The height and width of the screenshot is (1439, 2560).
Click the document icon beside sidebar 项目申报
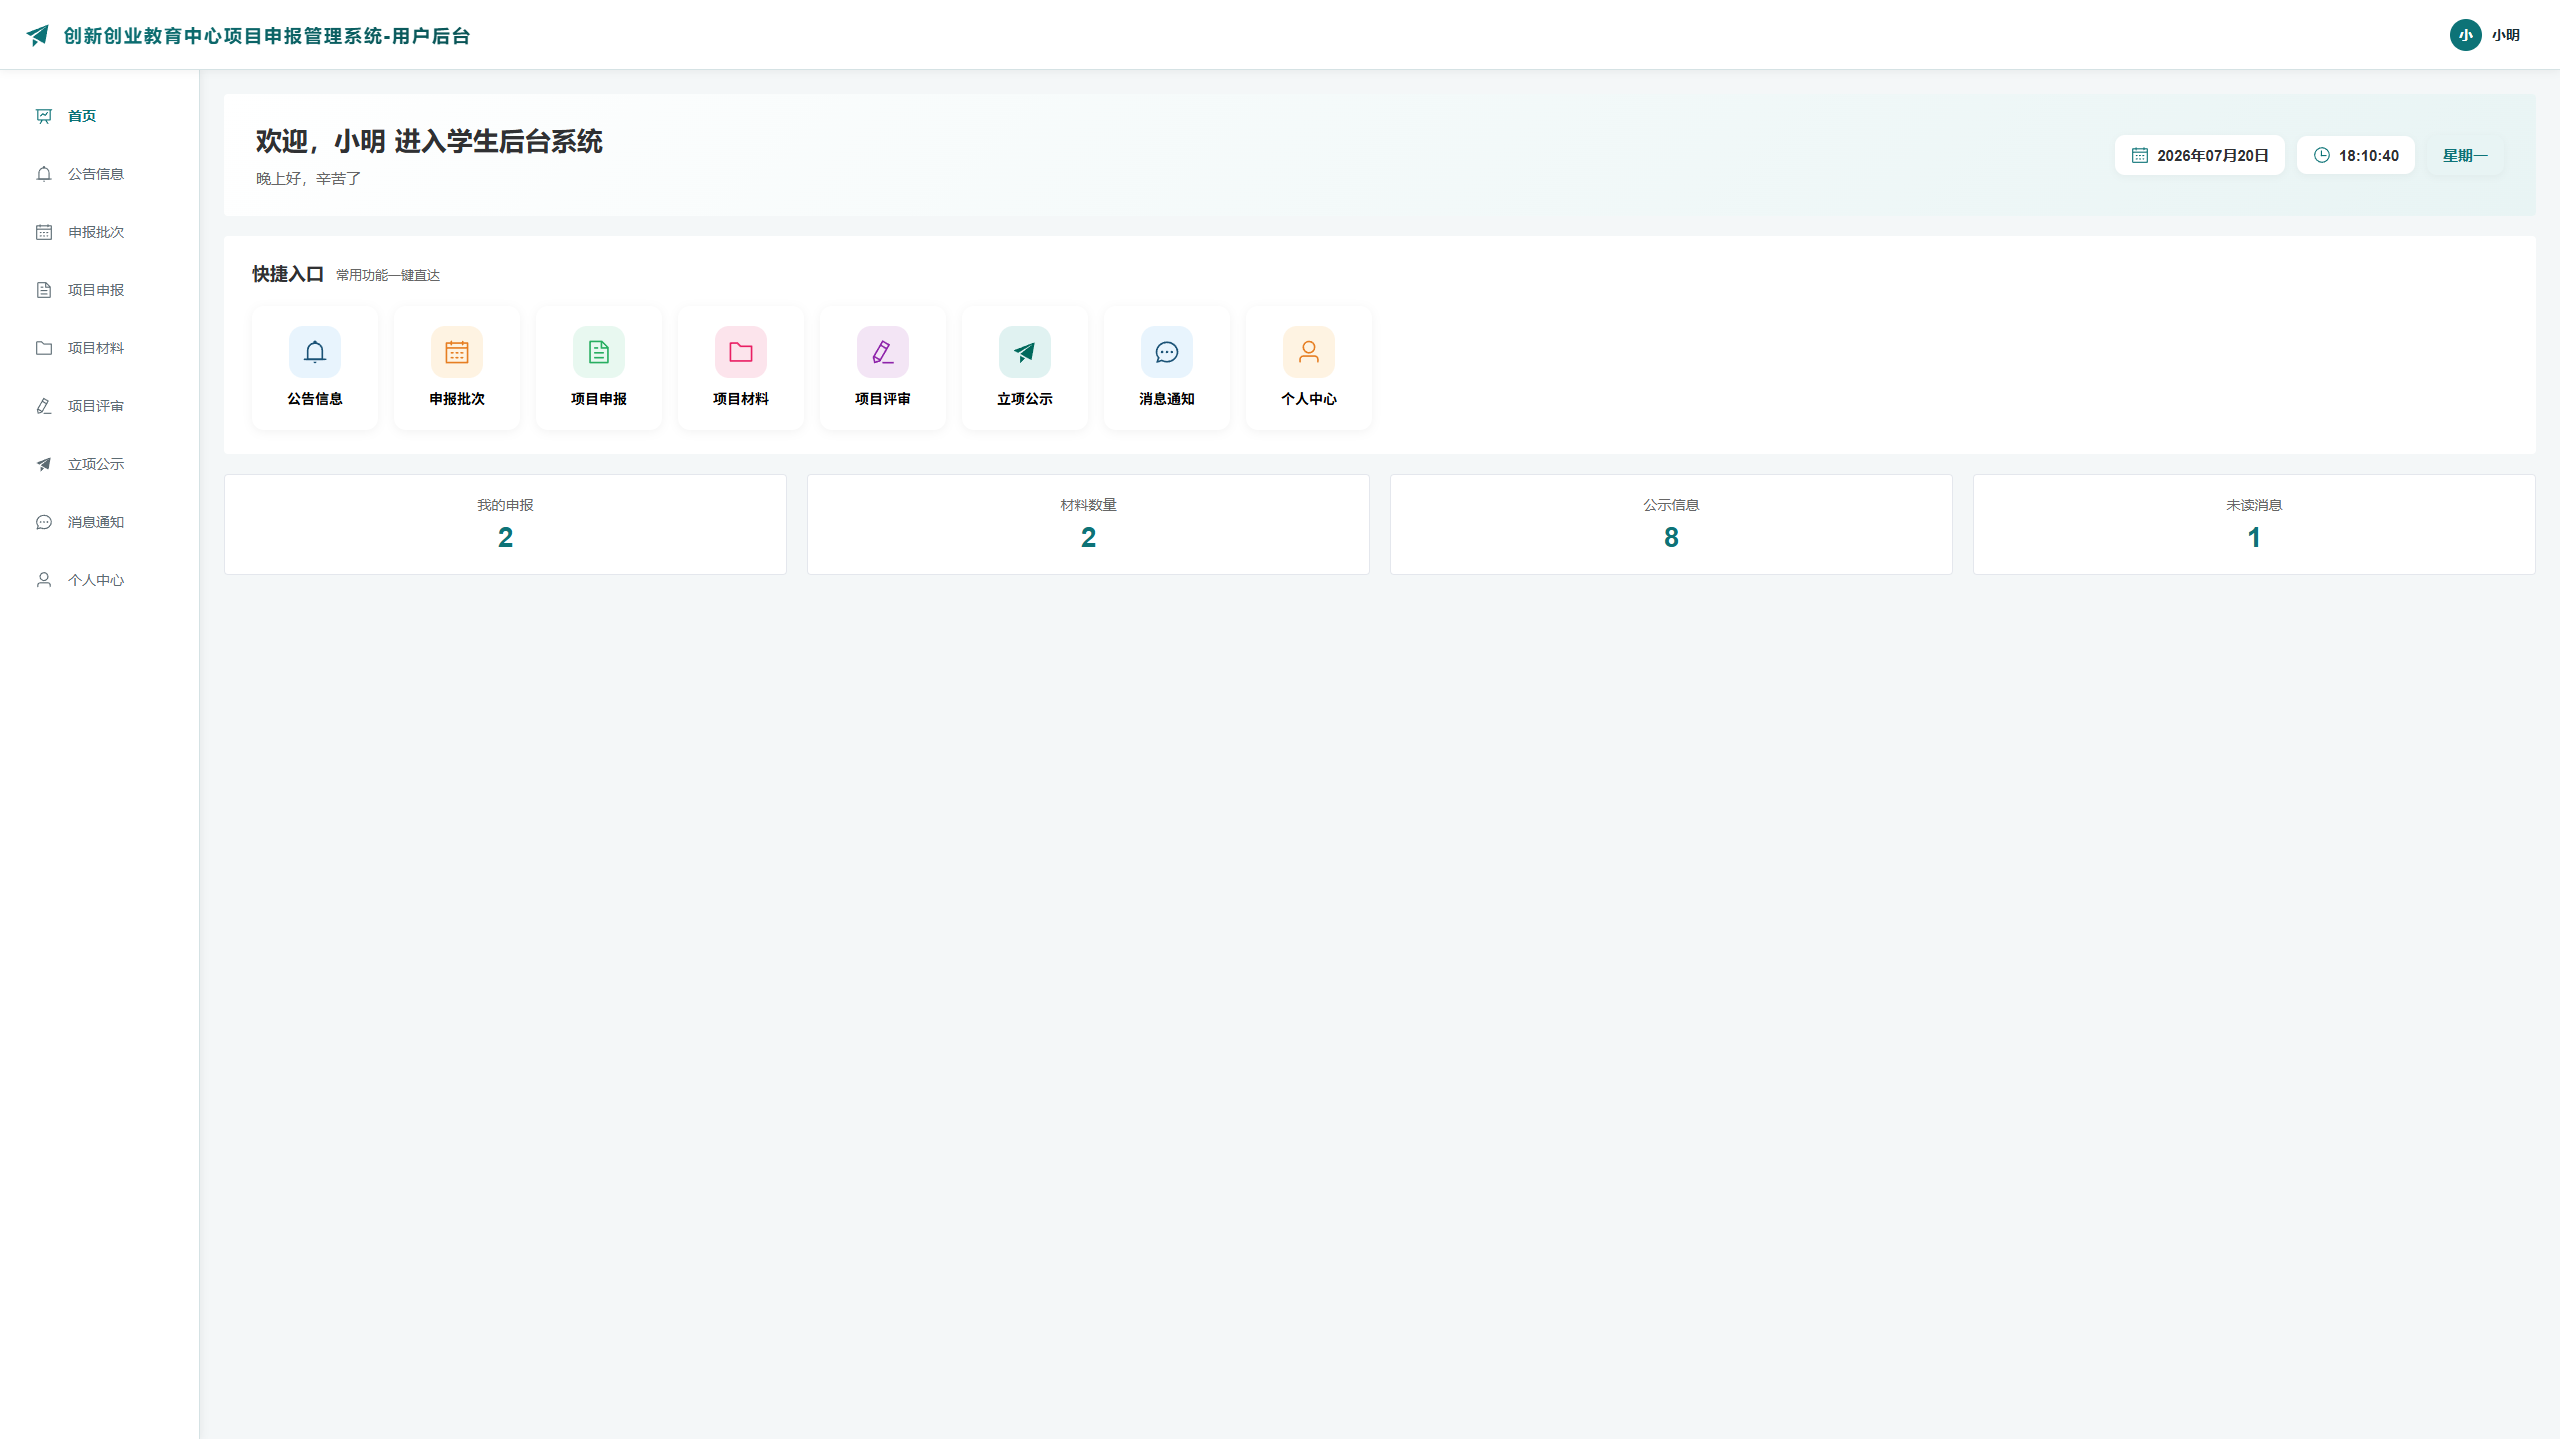(44, 290)
